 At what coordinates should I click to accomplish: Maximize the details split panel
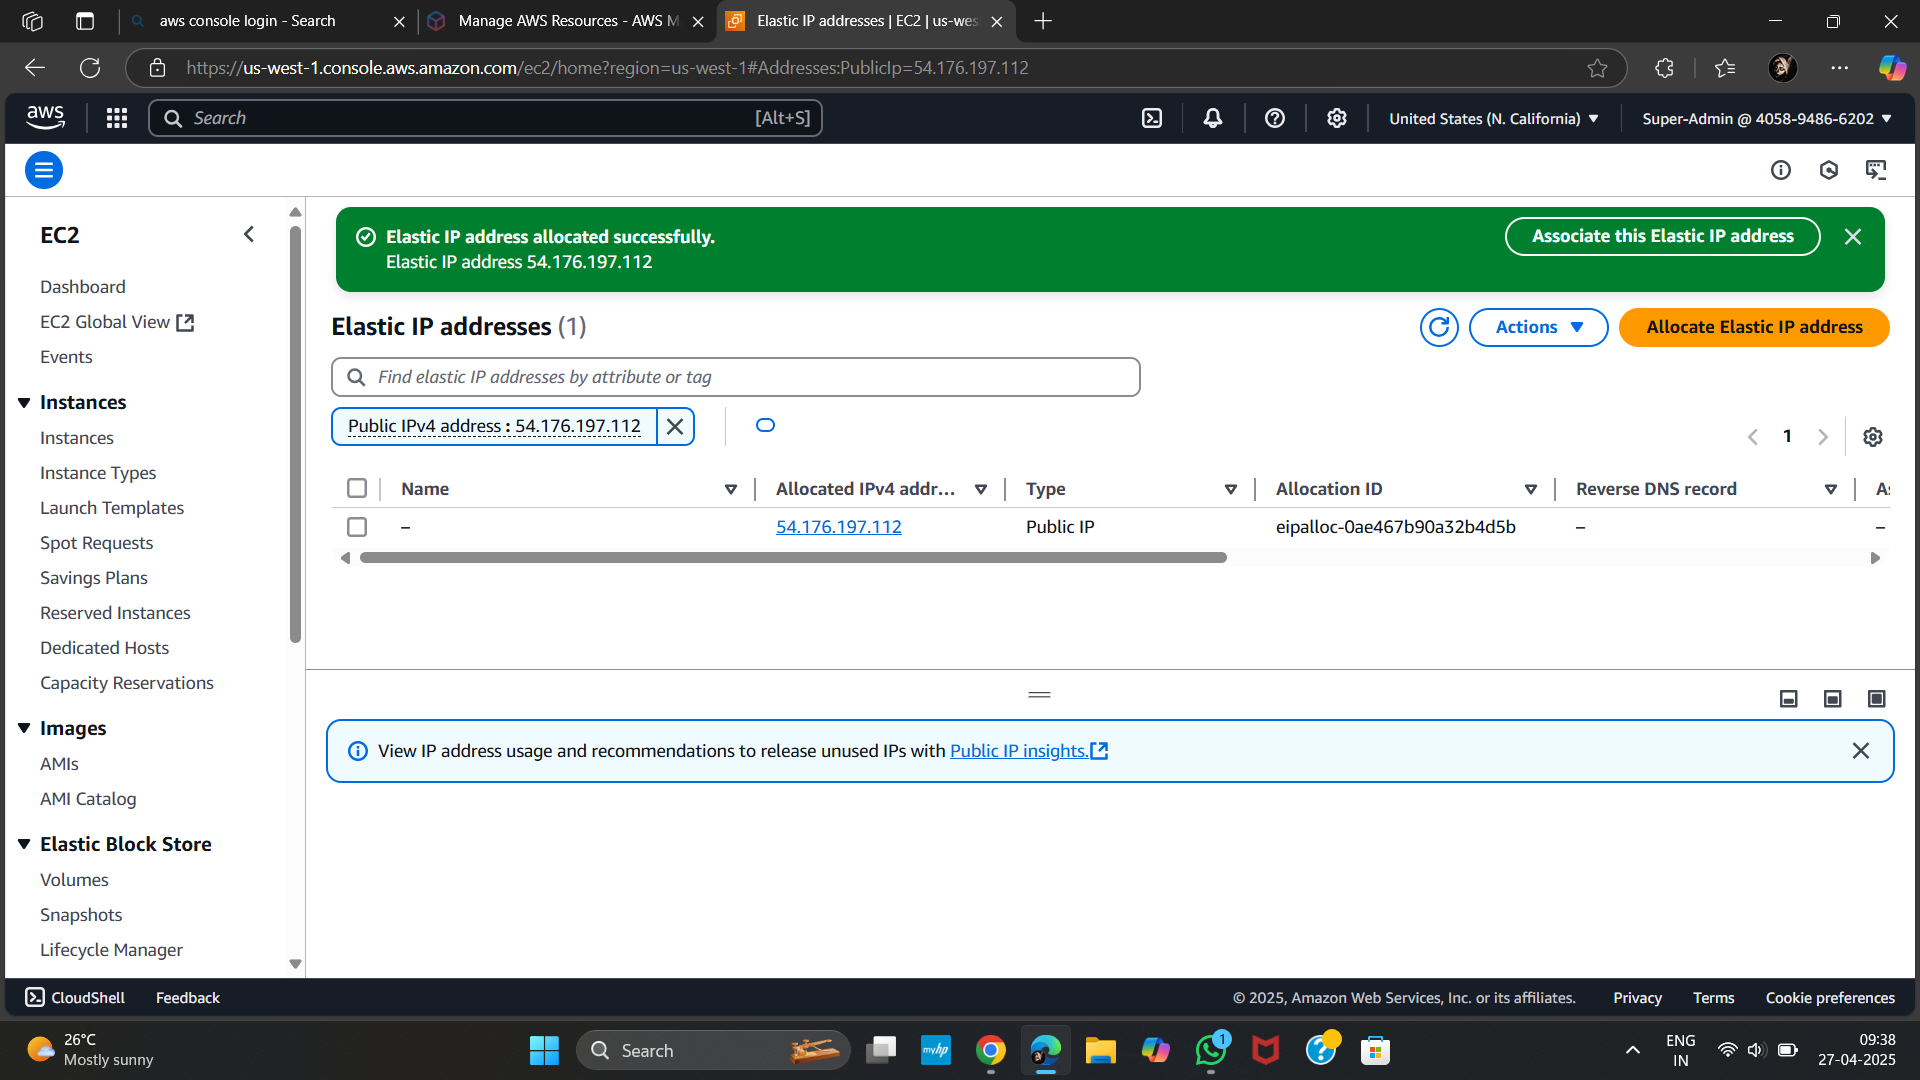click(1877, 699)
